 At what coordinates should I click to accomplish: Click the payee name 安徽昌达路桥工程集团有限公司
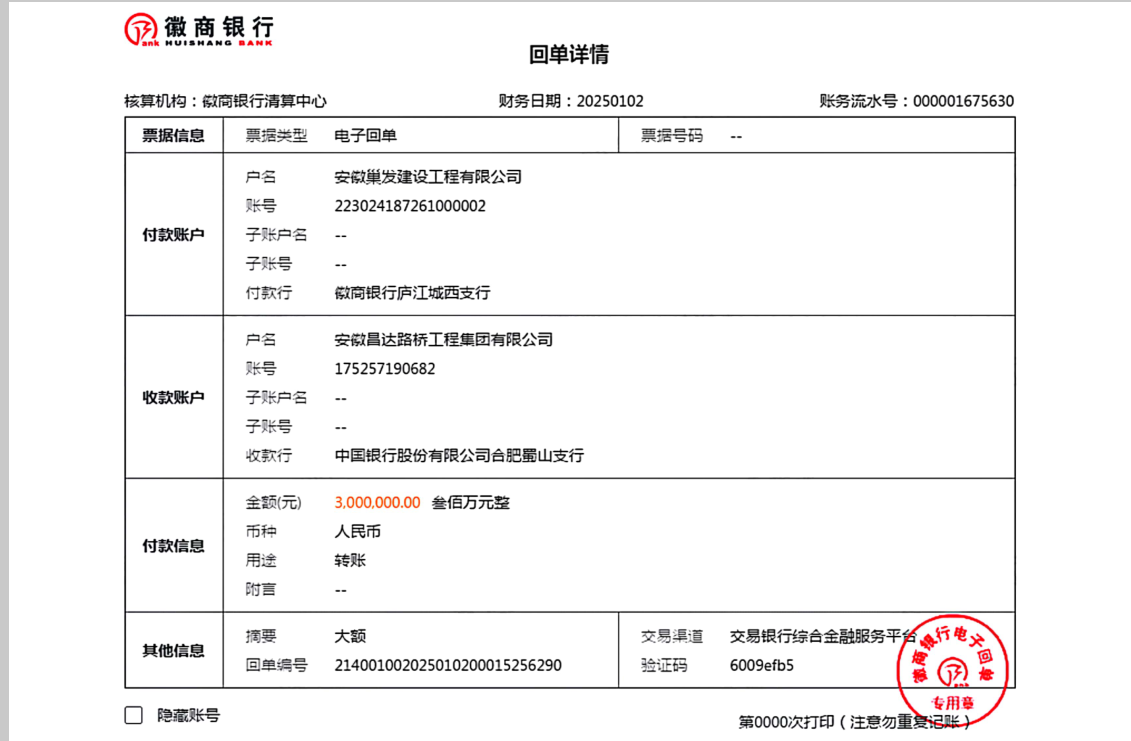pyautogui.click(x=443, y=340)
